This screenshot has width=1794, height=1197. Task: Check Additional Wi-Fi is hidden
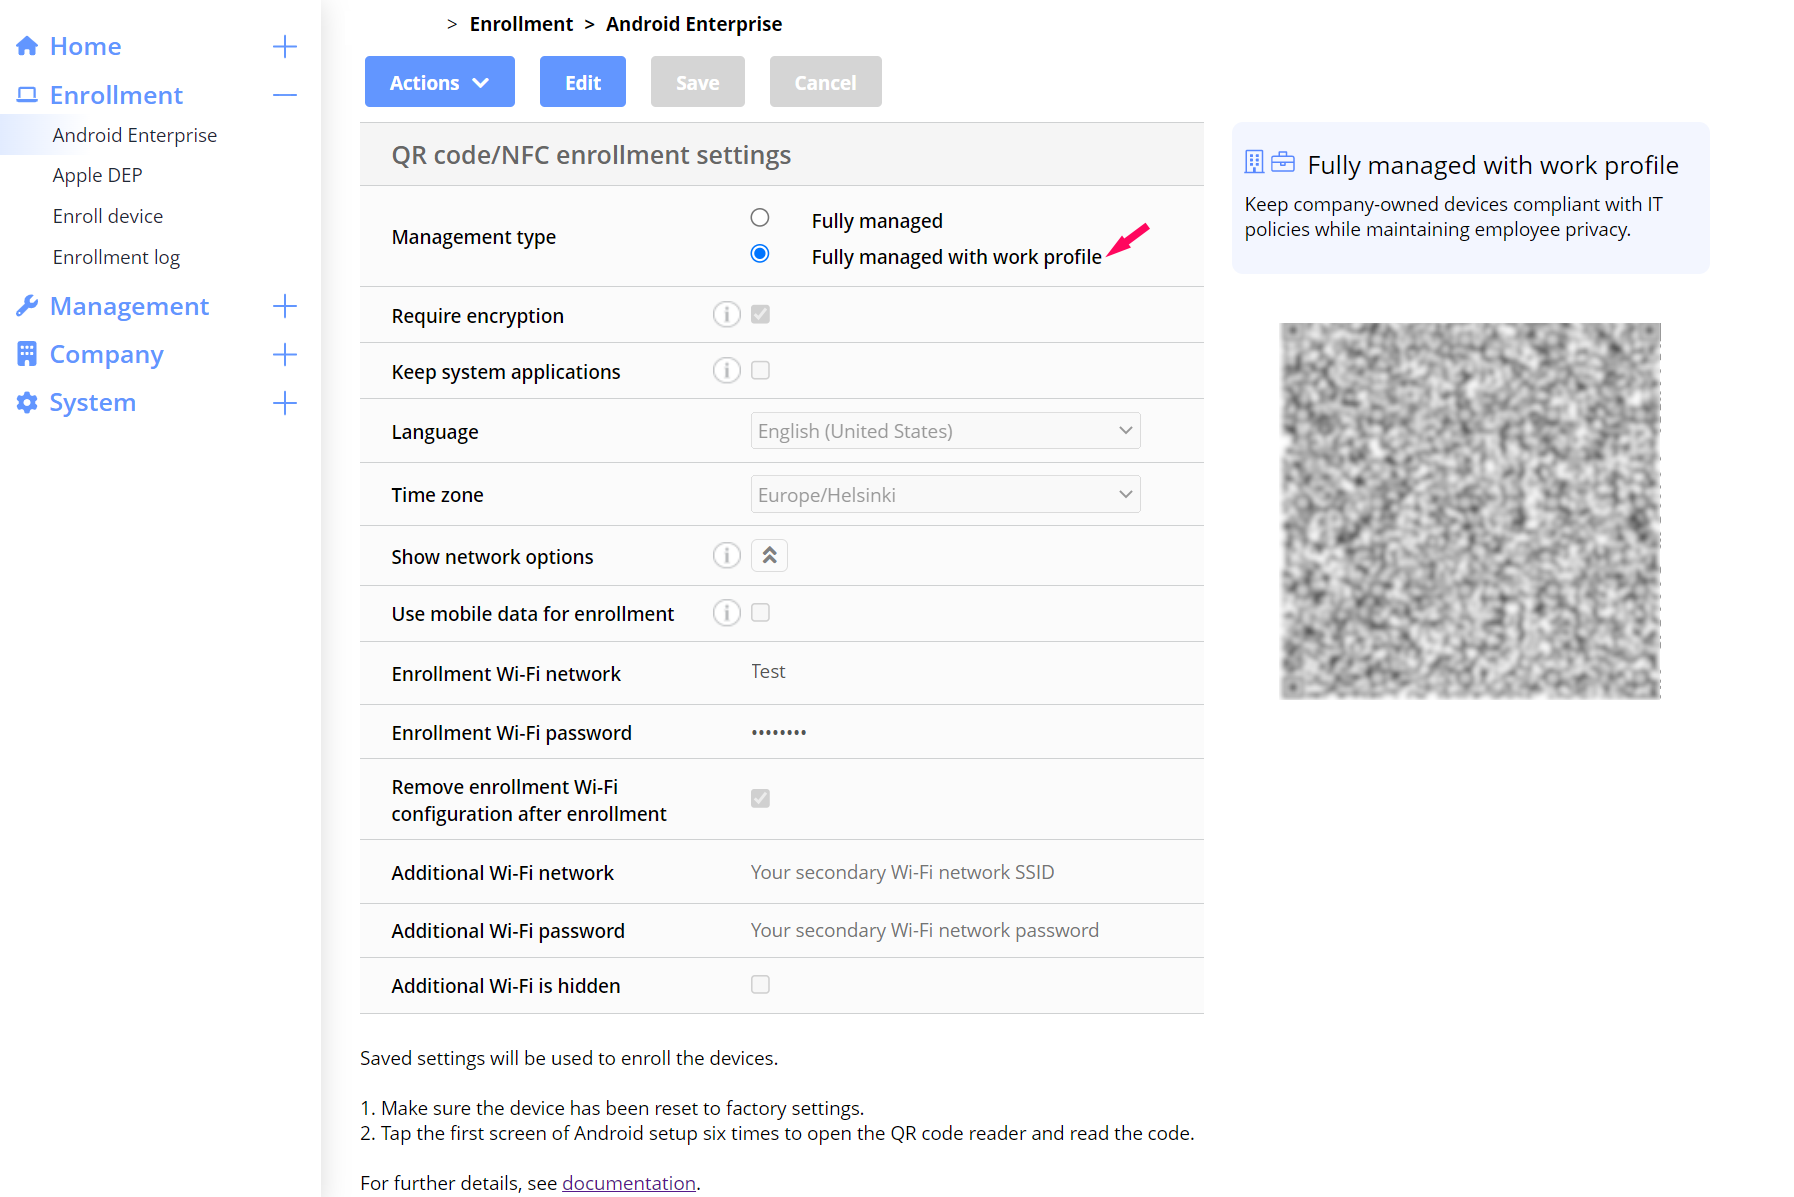pos(760,984)
